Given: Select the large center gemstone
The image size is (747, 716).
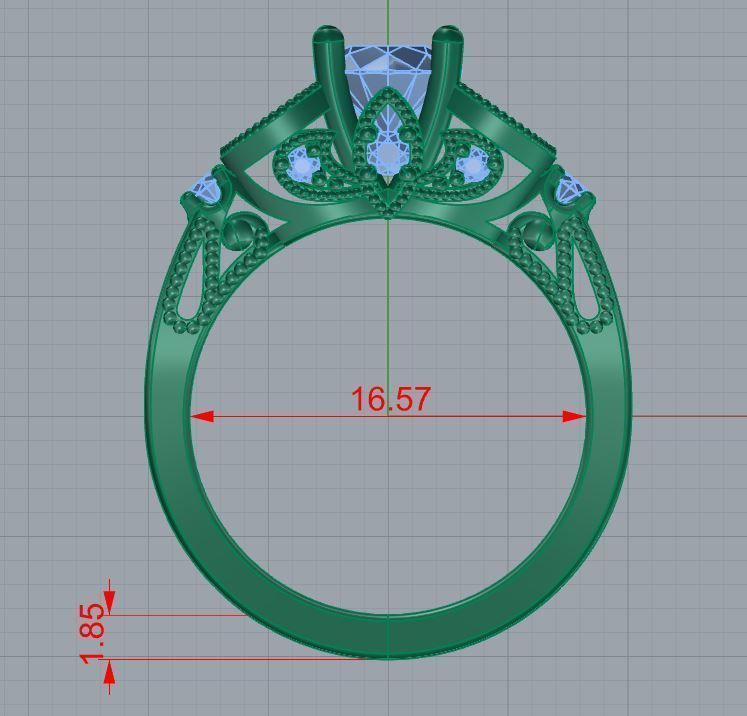Looking at the screenshot, I should (x=388, y=79).
